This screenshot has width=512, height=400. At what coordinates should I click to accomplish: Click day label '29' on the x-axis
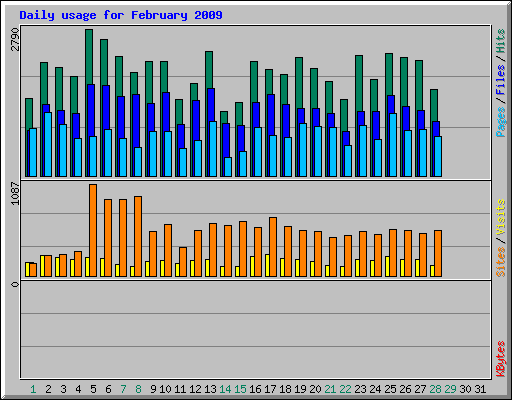(x=450, y=389)
